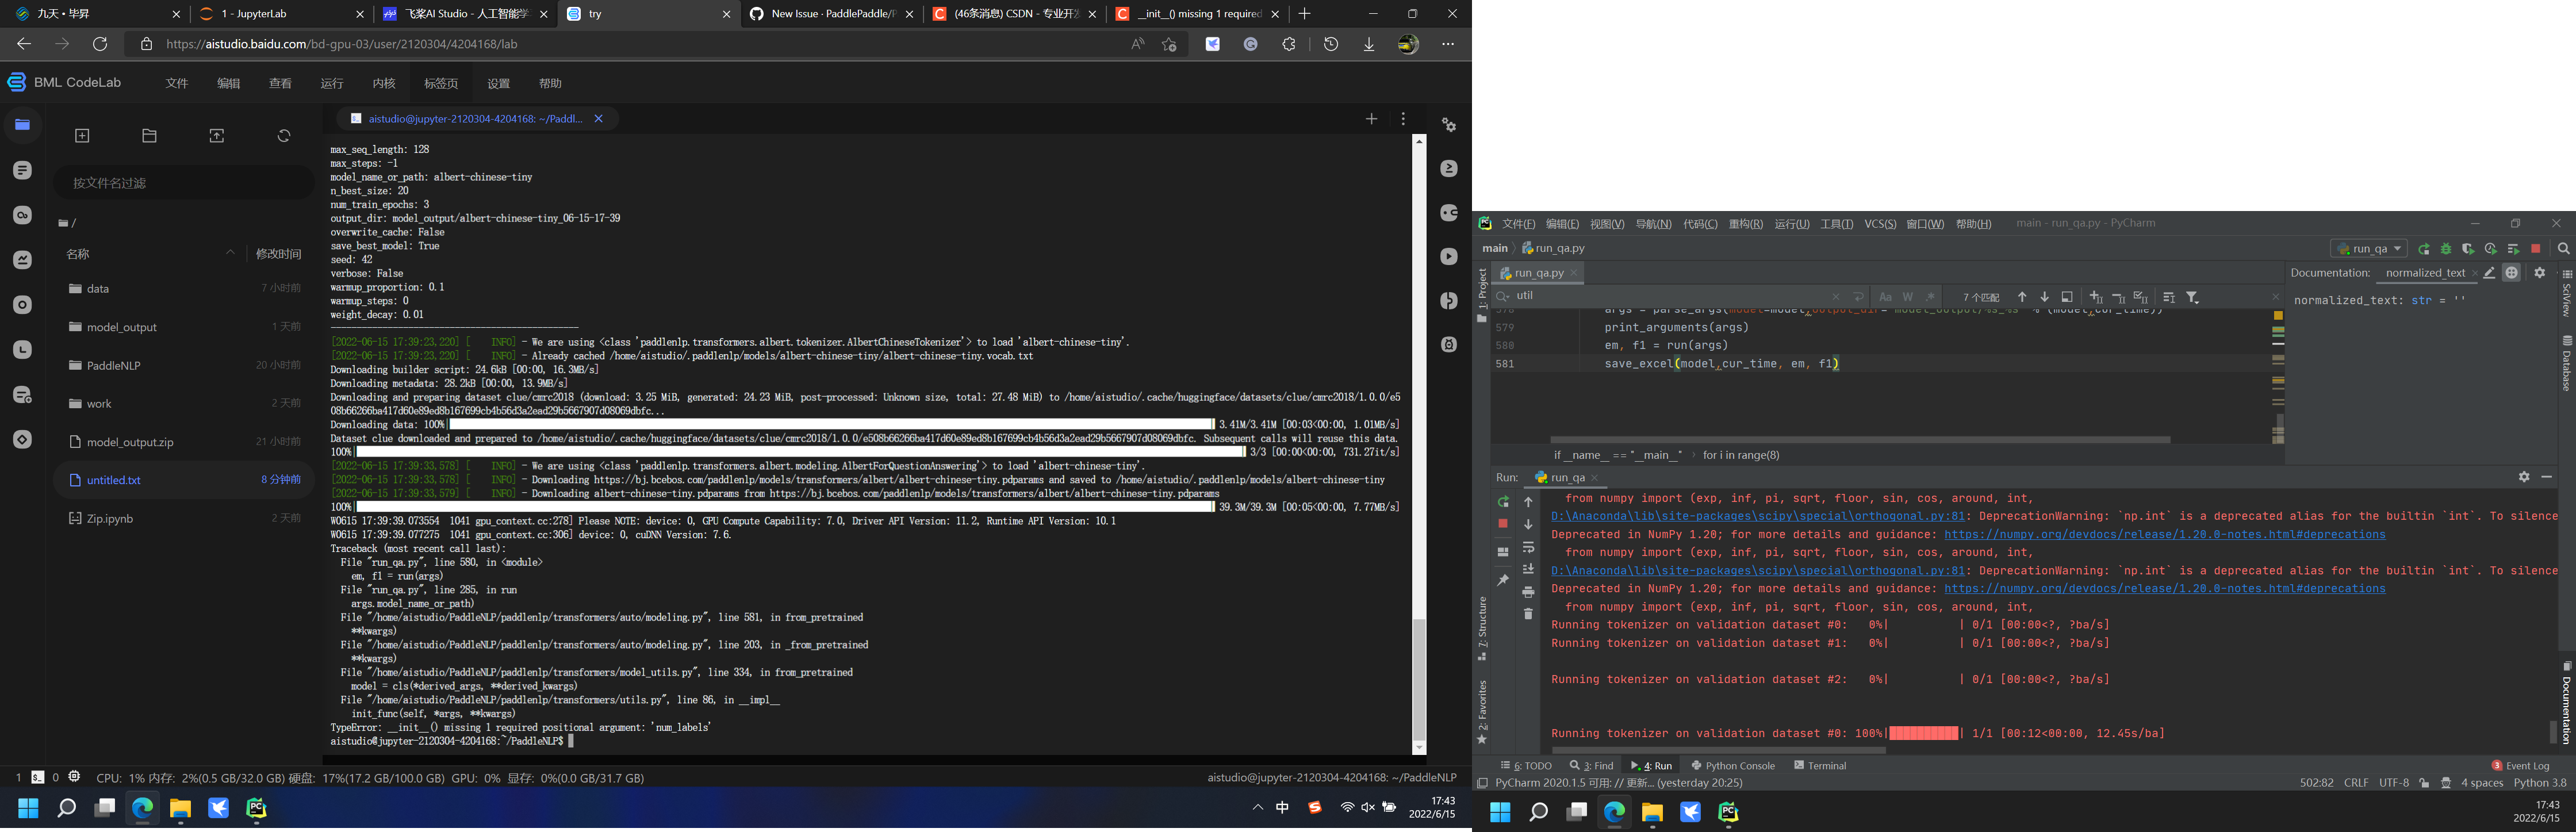
Task: Click the red stop icon in PyCharm's top toolbar
Action: [2535, 249]
